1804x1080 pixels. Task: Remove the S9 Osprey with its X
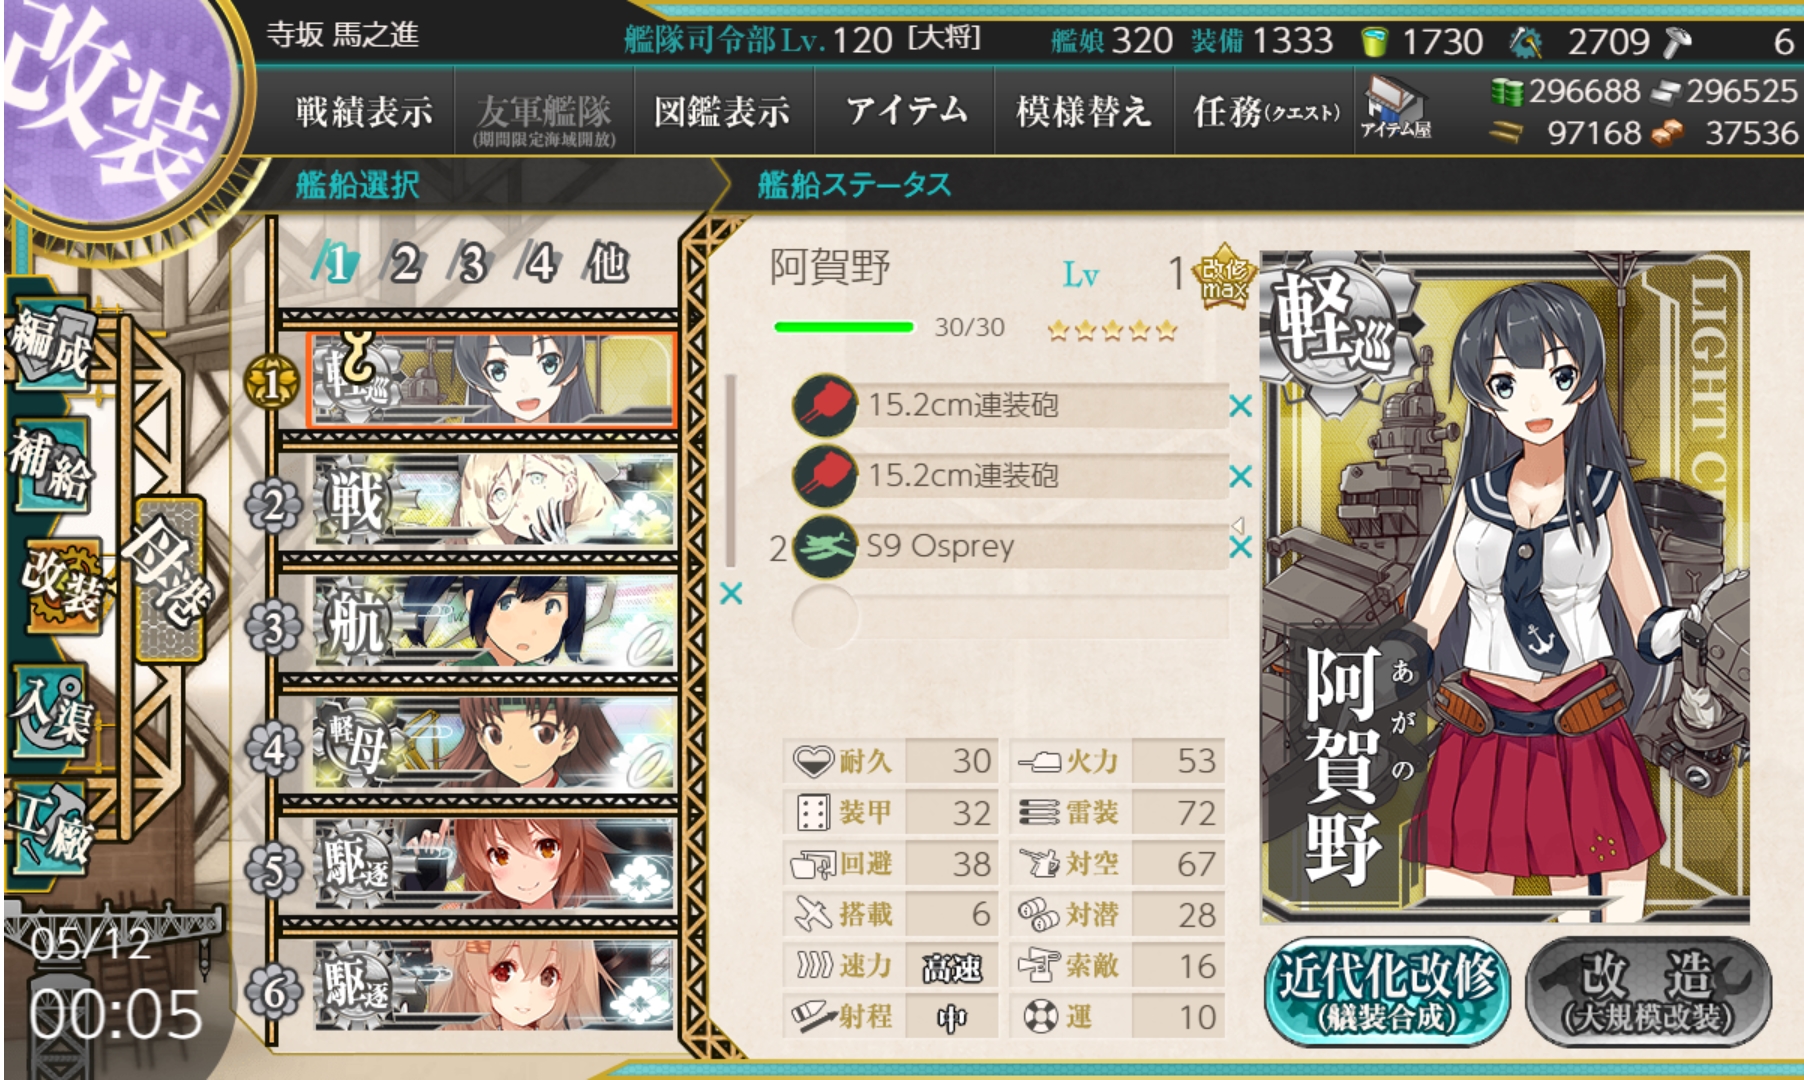pos(1240,547)
